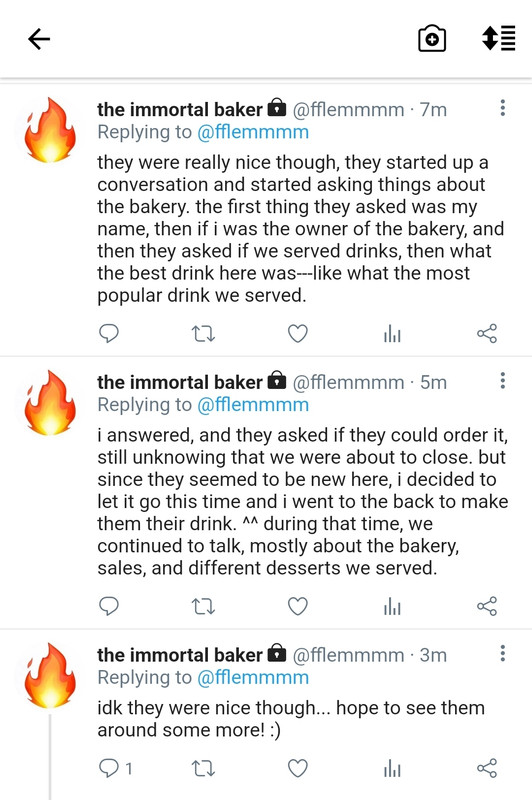
Task: Open the @fflemmmm link in the 7m tweet
Action: click(253, 132)
